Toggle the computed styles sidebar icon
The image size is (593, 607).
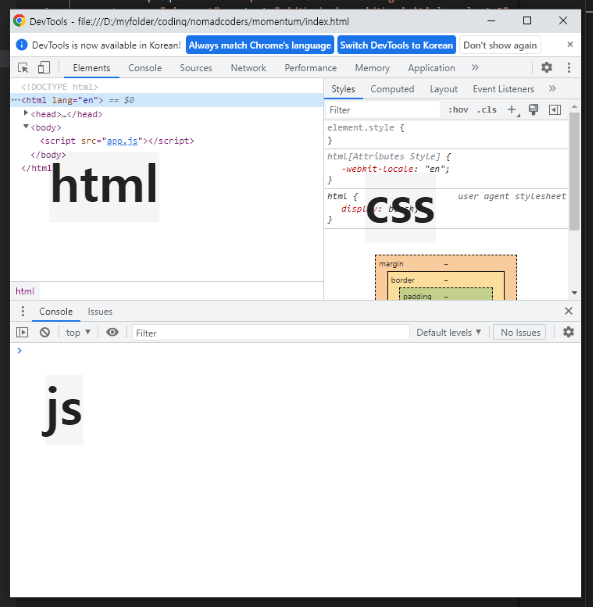pyautogui.click(x=555, y=110)
